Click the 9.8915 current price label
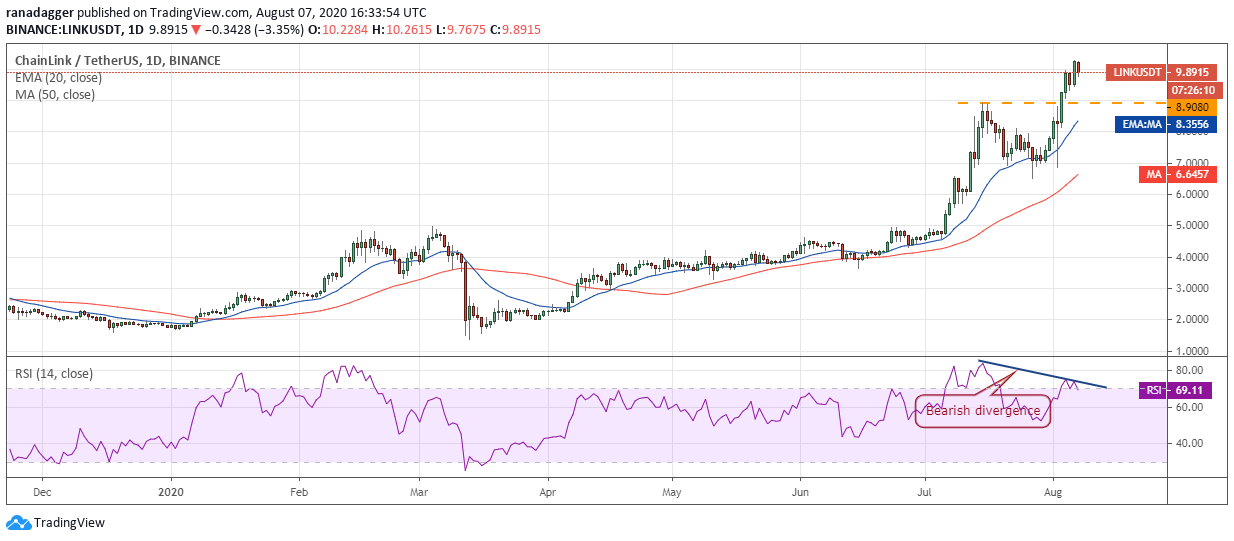The image size is (1234, 541). coord(1193,72)
